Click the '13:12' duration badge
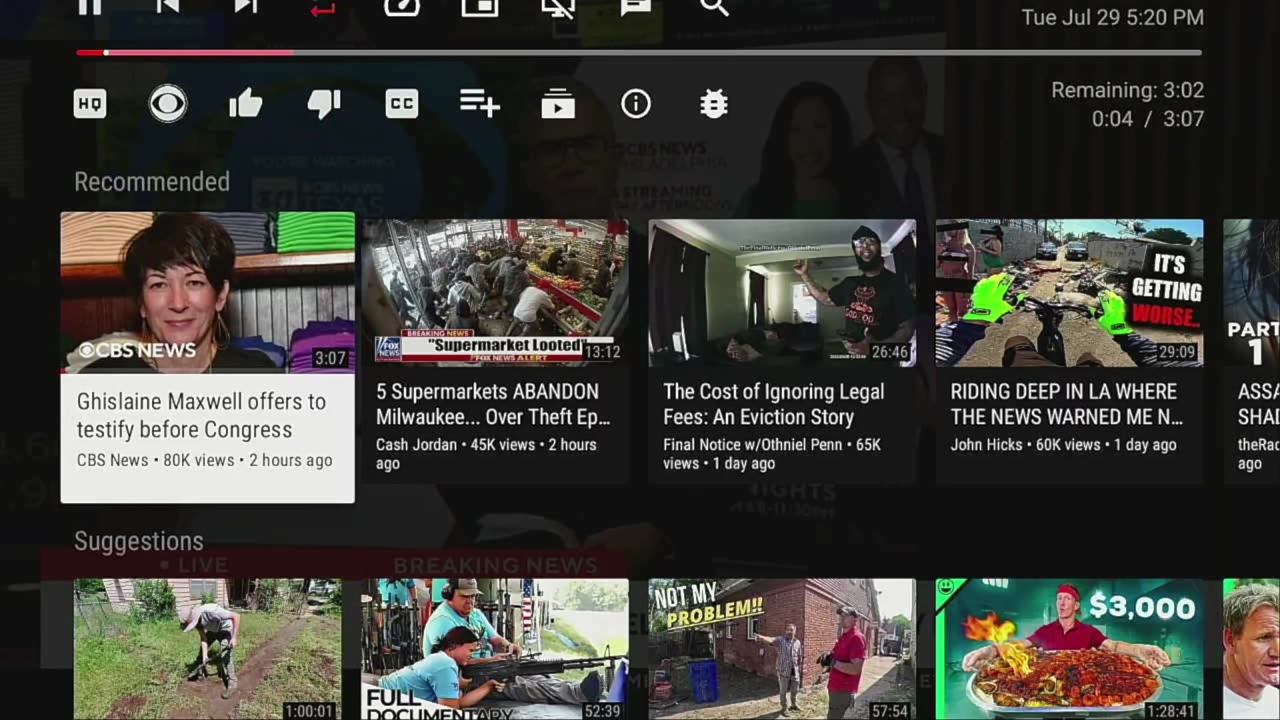Screen dimensions: 1280x720 coord(602,352)
